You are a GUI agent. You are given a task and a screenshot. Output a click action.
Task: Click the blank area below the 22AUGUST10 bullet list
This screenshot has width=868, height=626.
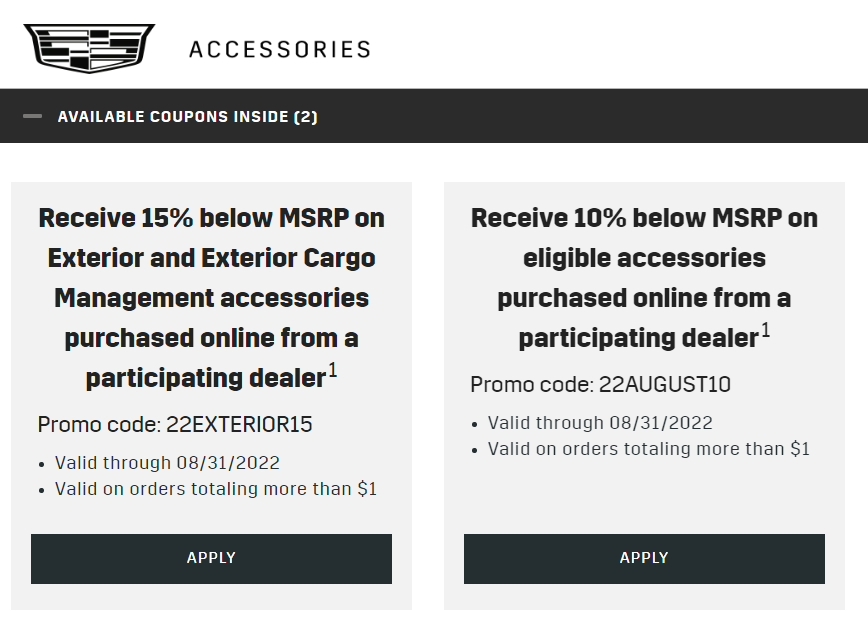[x=644, y=495]
